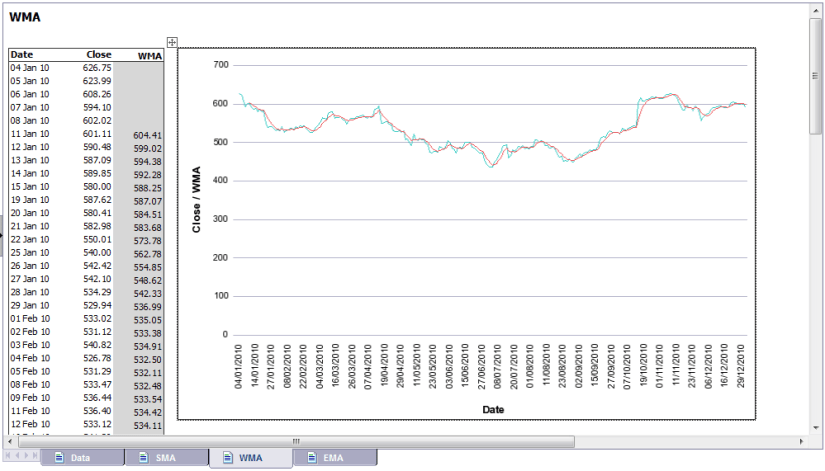
Task: Click the next-sheet navigation arrow
Action: pyautogui.click(x=26, y=455)
